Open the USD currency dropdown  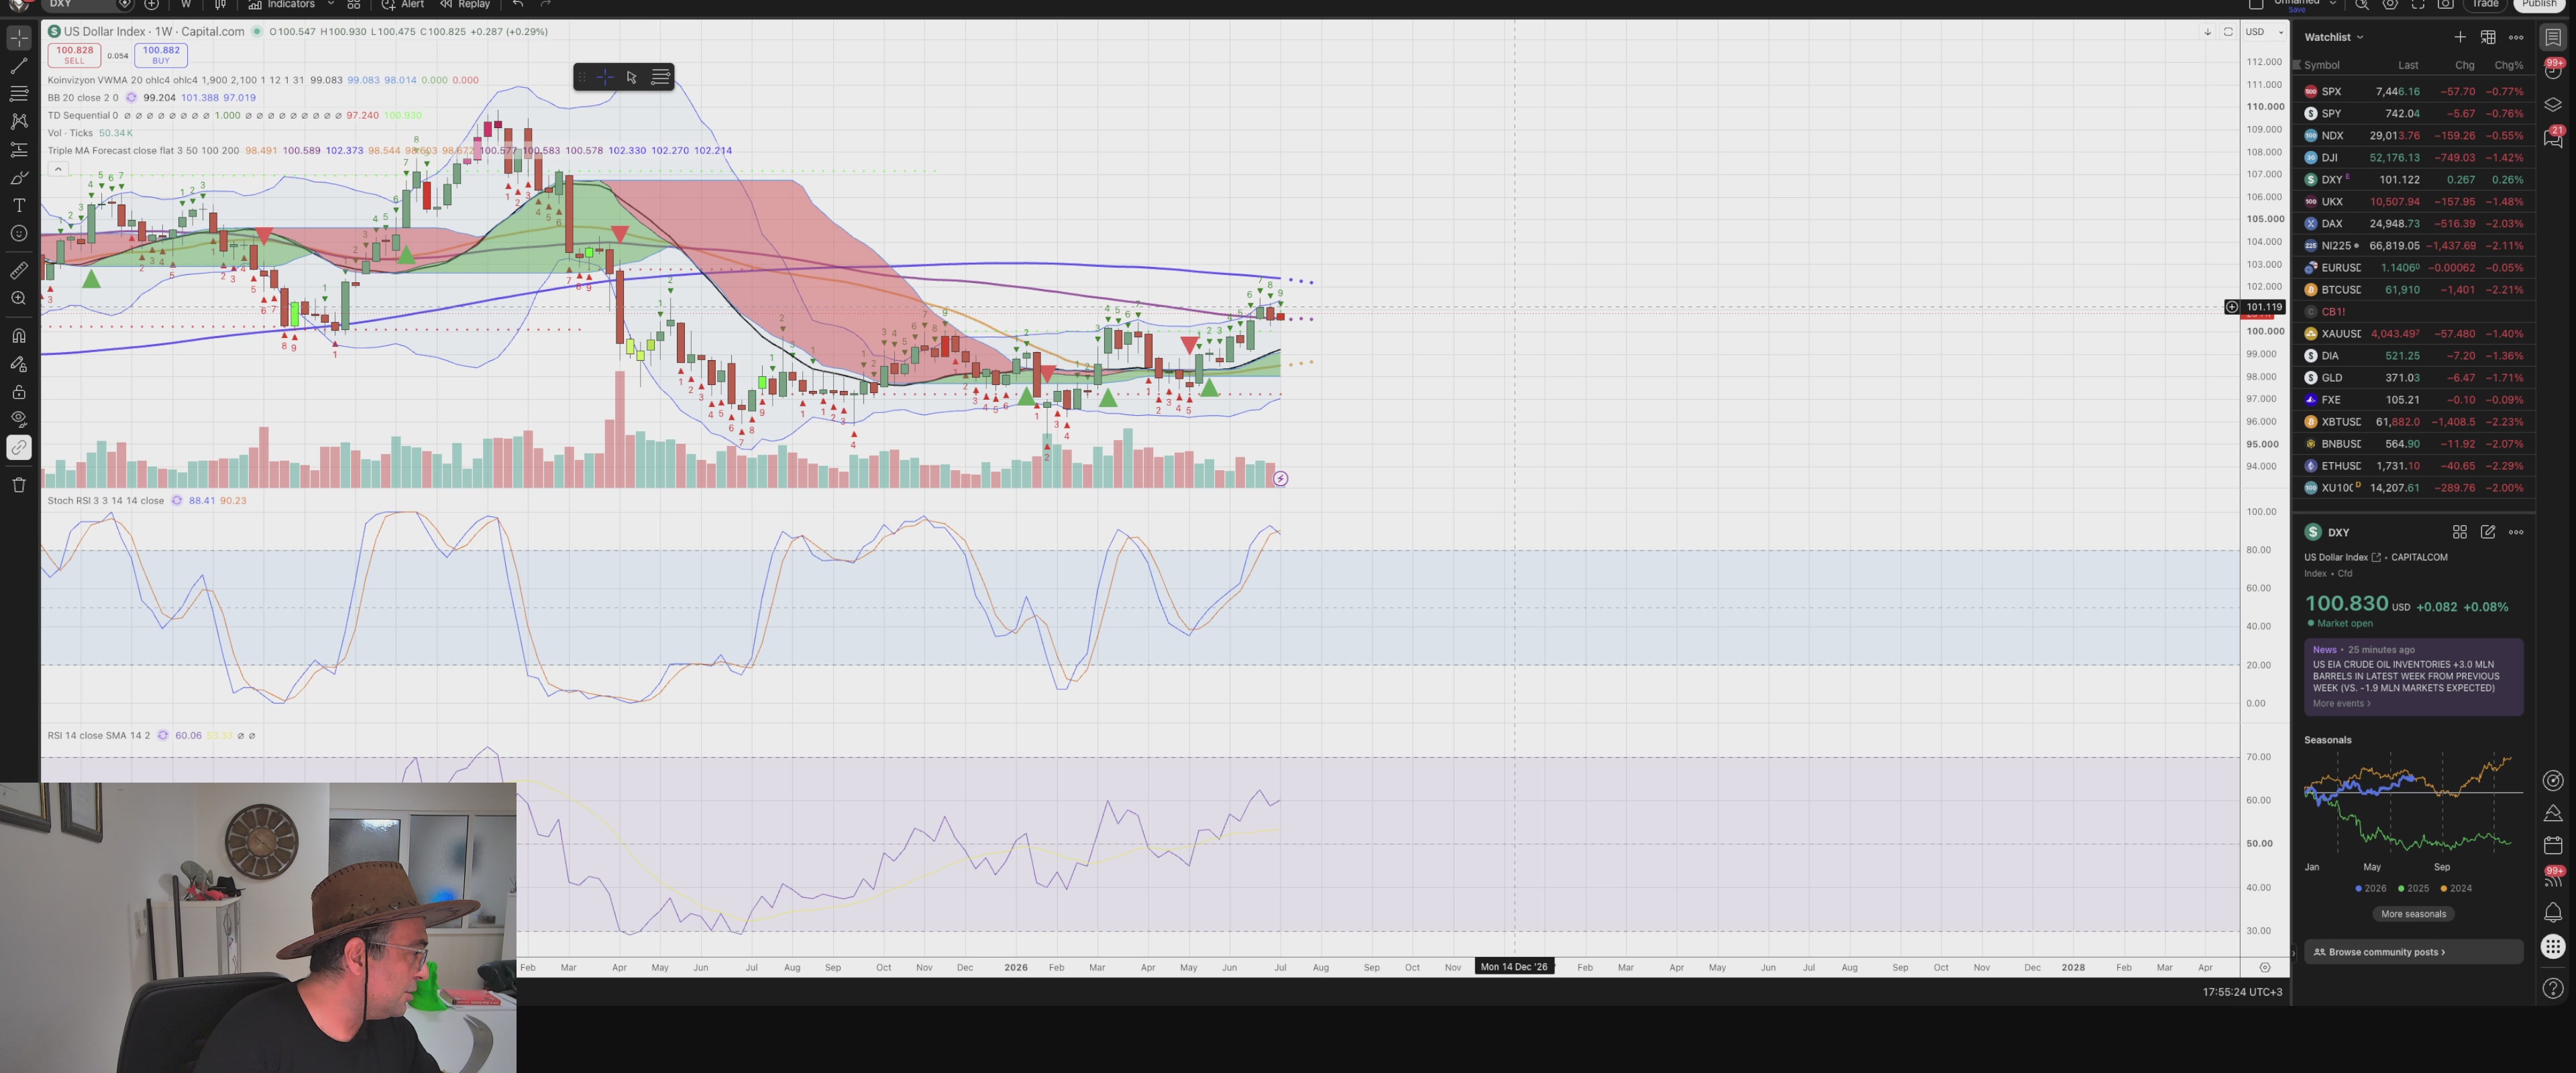[2264, 32]
